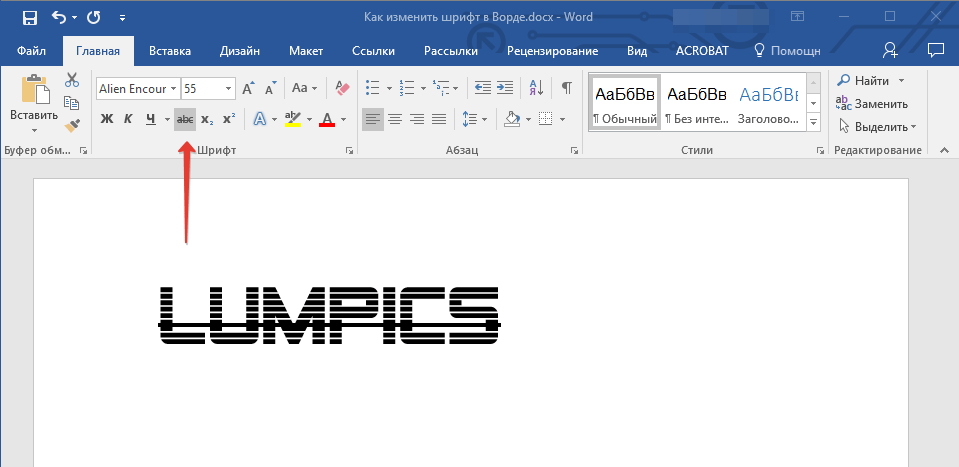Switch to the Вставка tab

(170, 51)
